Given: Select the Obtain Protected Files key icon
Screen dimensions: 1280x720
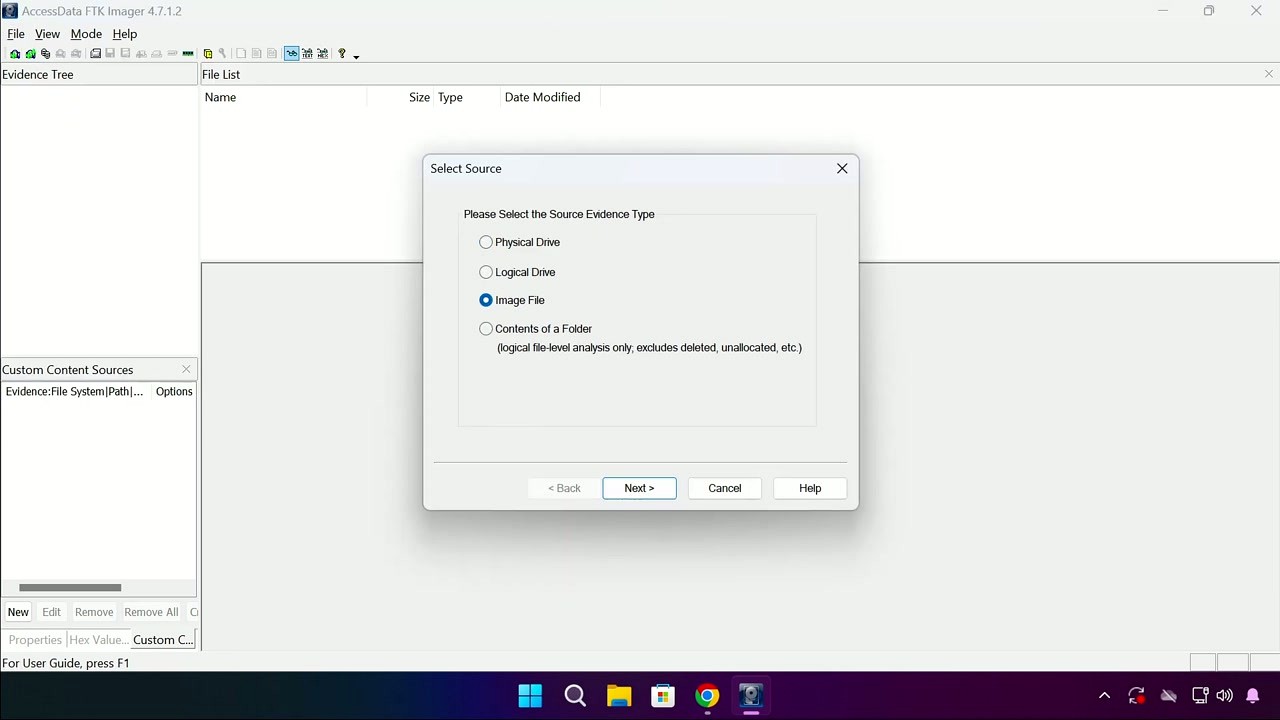Looking at the screenshot, I should tap(222, 53).
